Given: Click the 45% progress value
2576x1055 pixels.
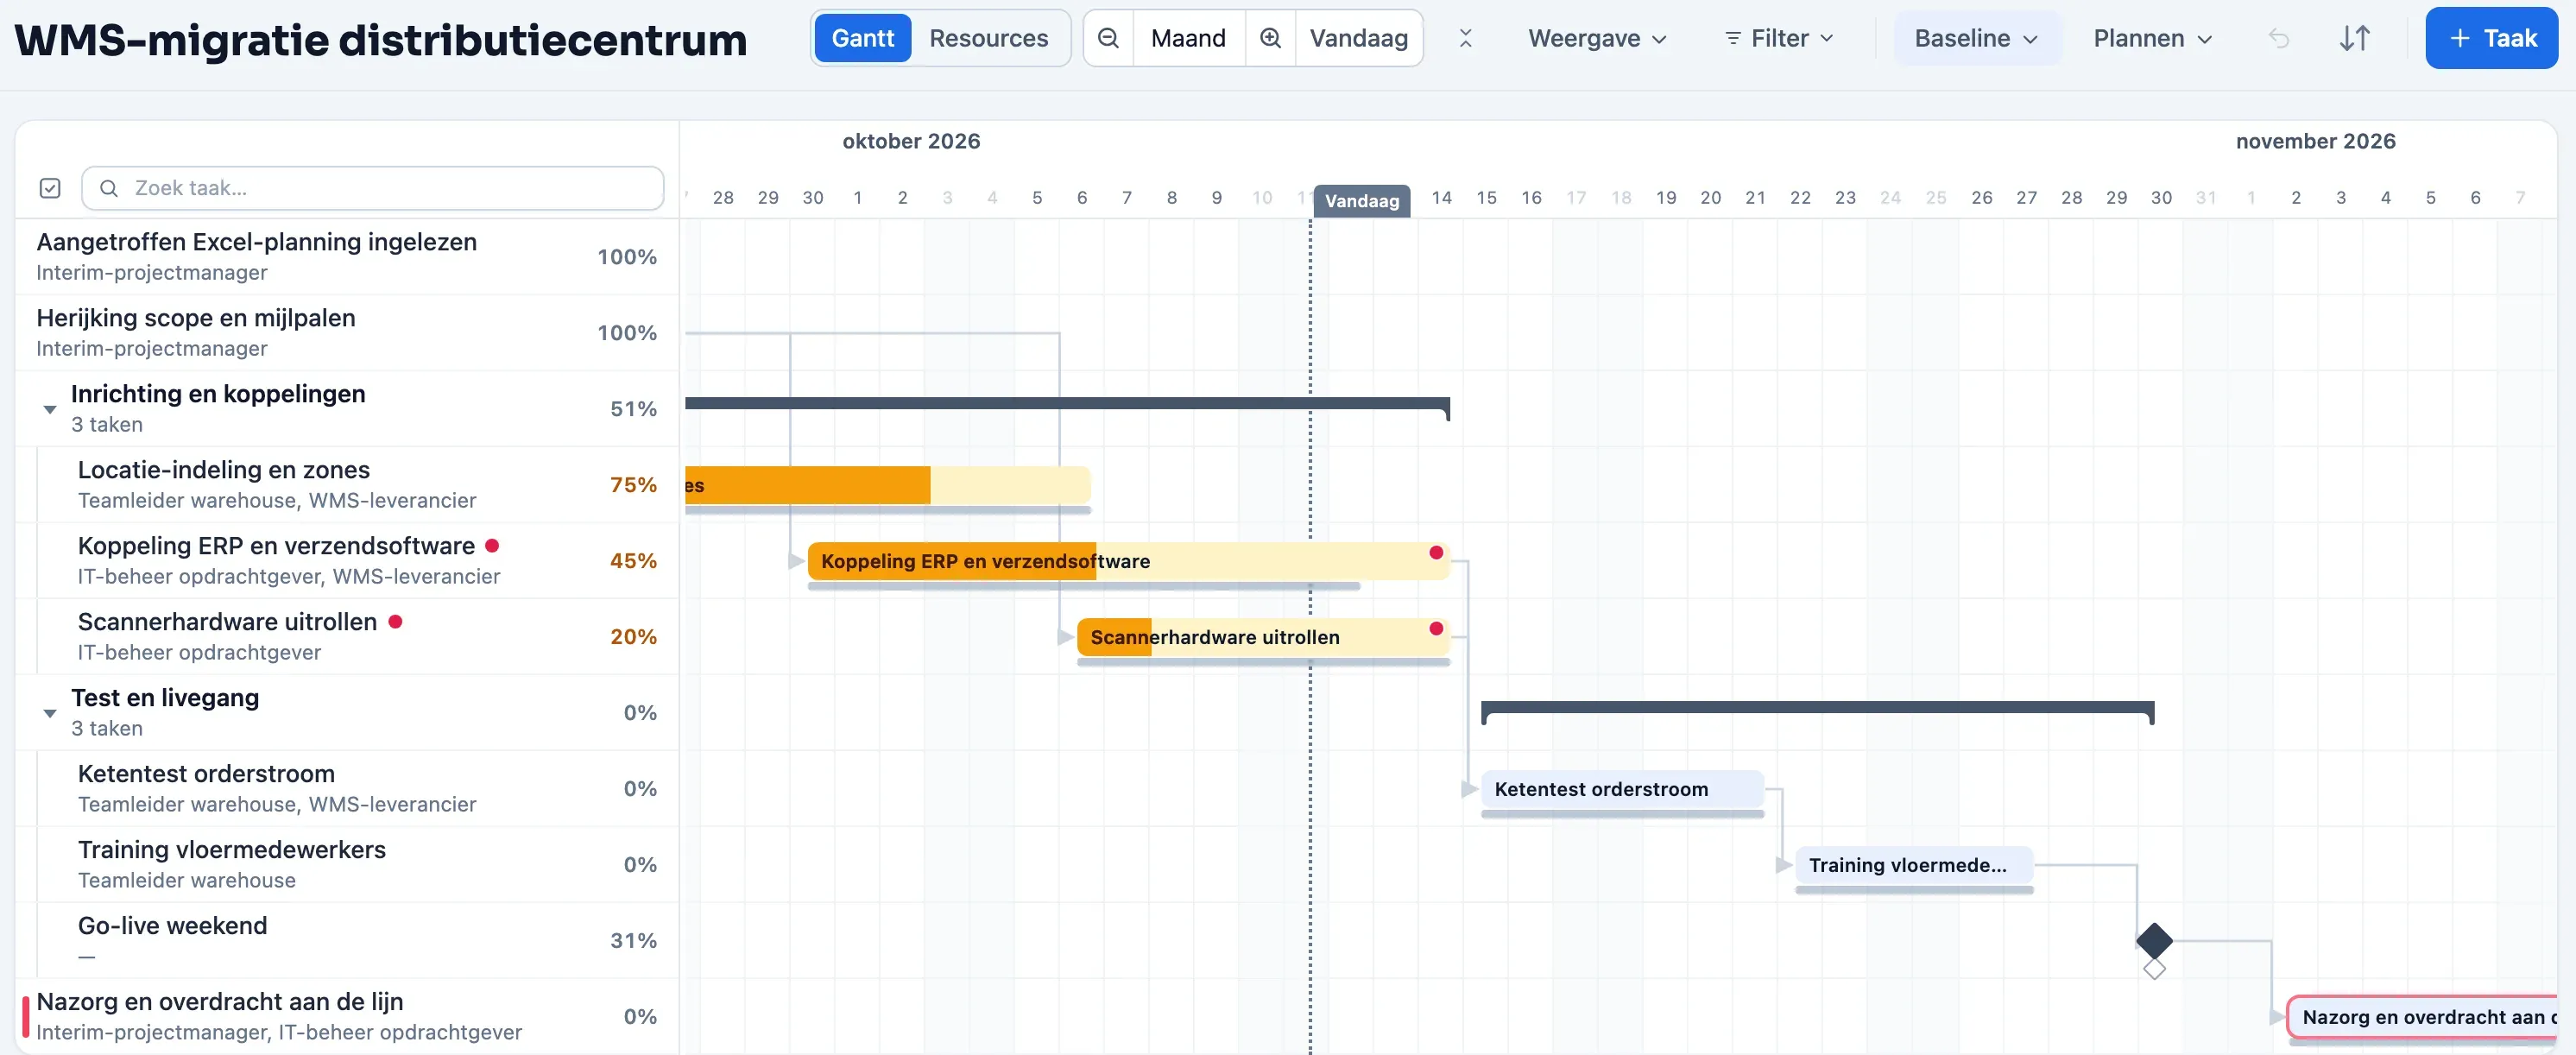Looking at the screenshot, I should click(633, 561).
